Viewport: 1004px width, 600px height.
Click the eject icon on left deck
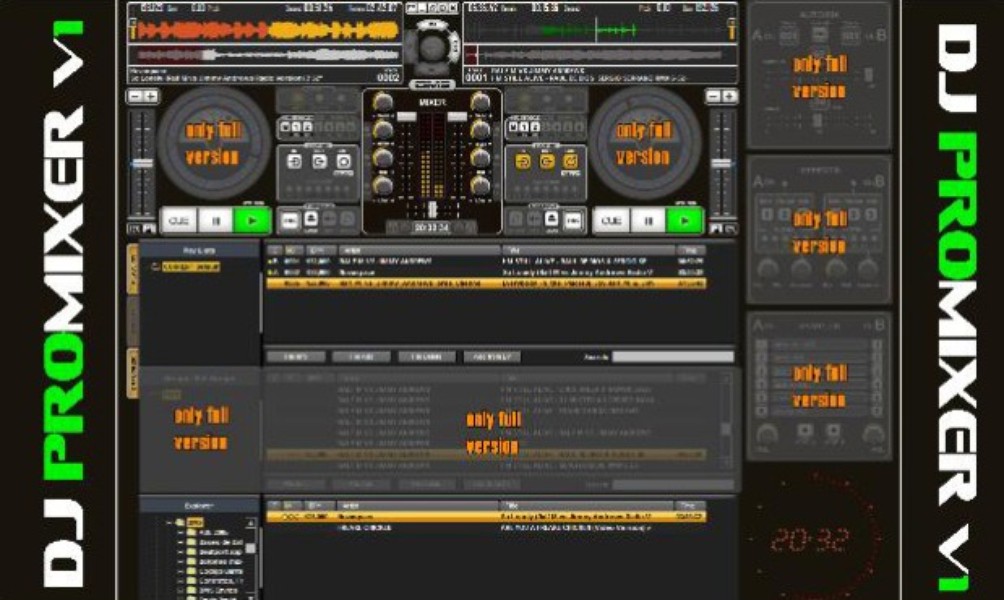click(x=311, y=220)
